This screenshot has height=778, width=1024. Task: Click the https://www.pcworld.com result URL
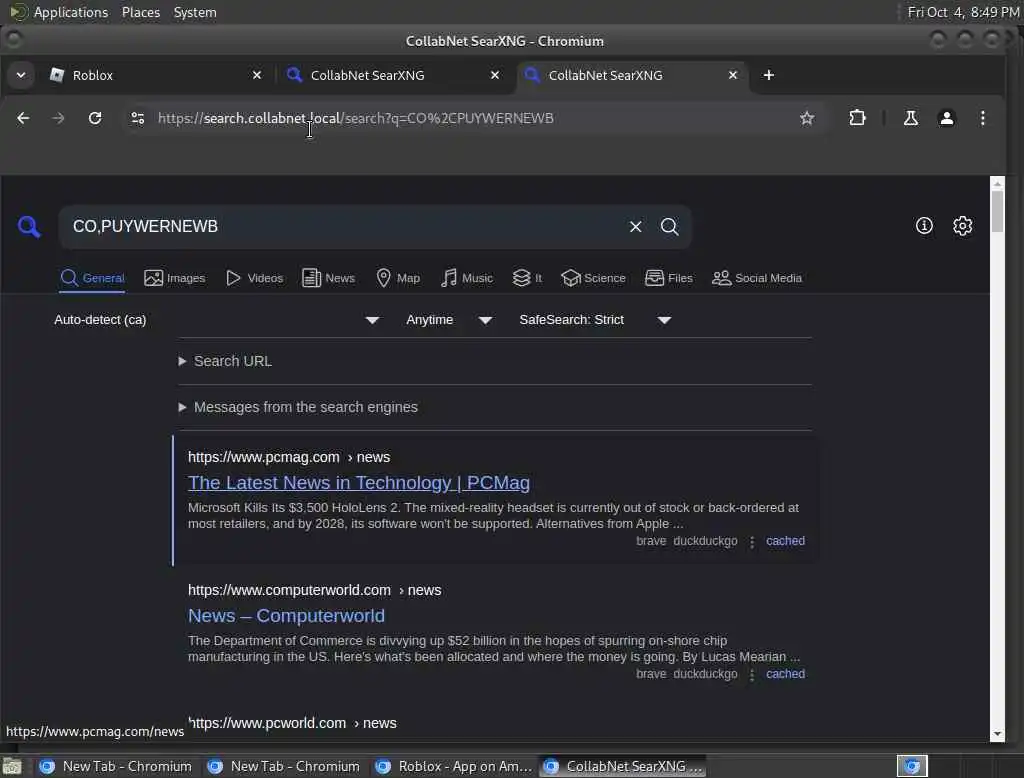[292, 724]
